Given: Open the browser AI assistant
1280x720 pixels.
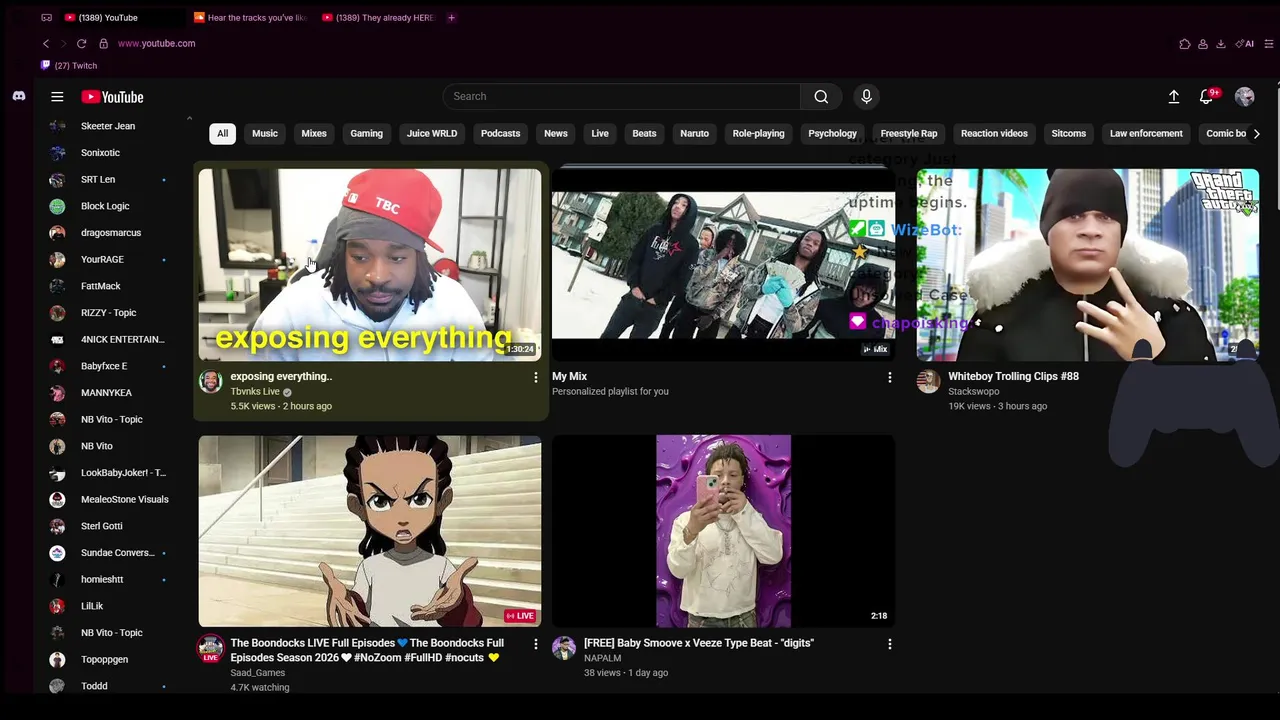Looking at the screenshot, I should (x=1245, y=44).
